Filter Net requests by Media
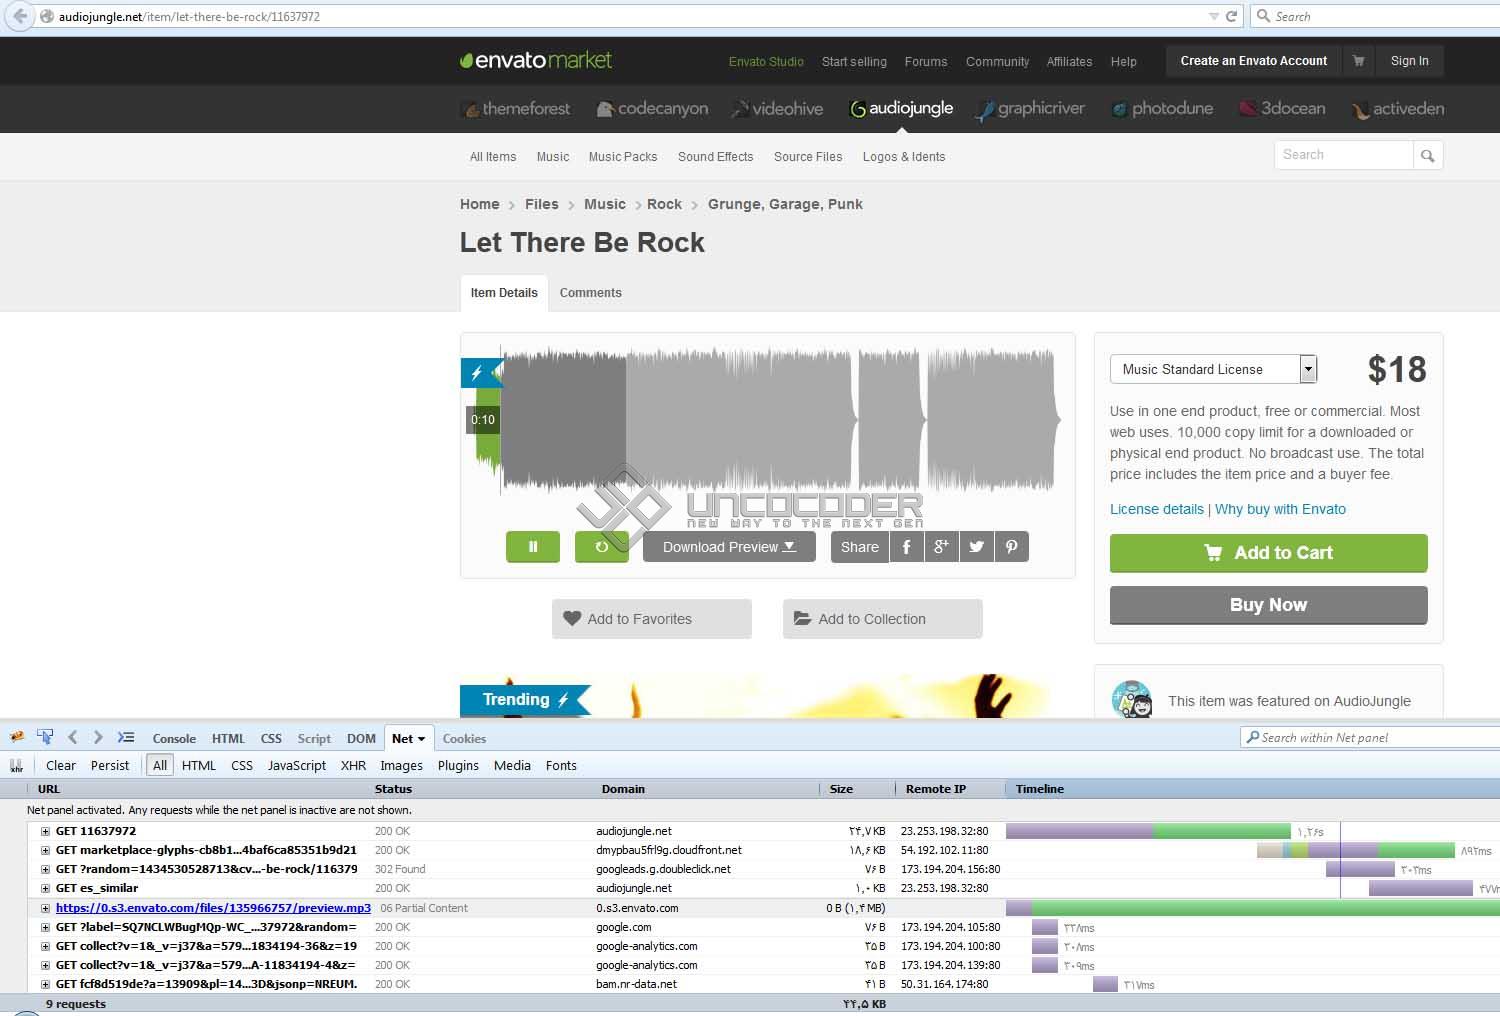The width and height of the screenshot is (1500, 1016). (512, 766)
